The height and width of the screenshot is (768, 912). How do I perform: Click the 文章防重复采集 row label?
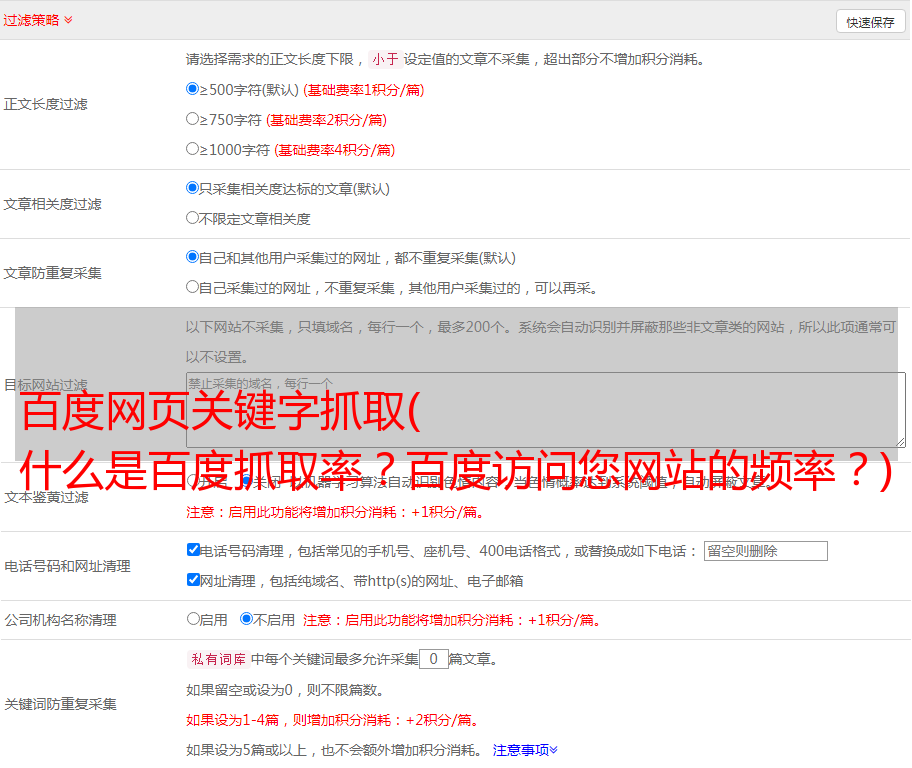(52, 273)
